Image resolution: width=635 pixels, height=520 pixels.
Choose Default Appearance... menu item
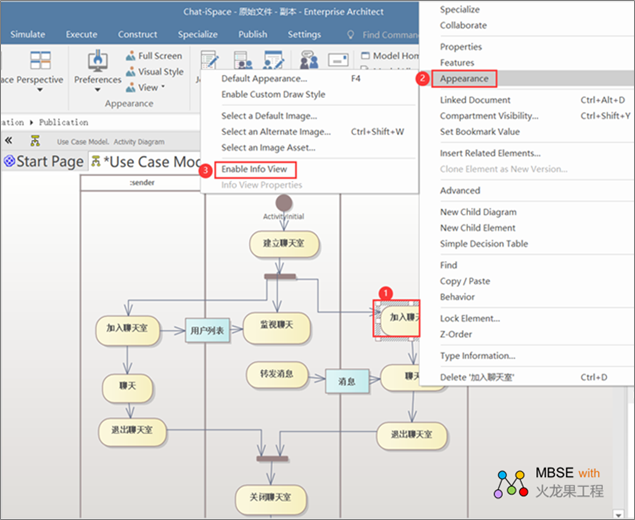click(x=264, y=79)
